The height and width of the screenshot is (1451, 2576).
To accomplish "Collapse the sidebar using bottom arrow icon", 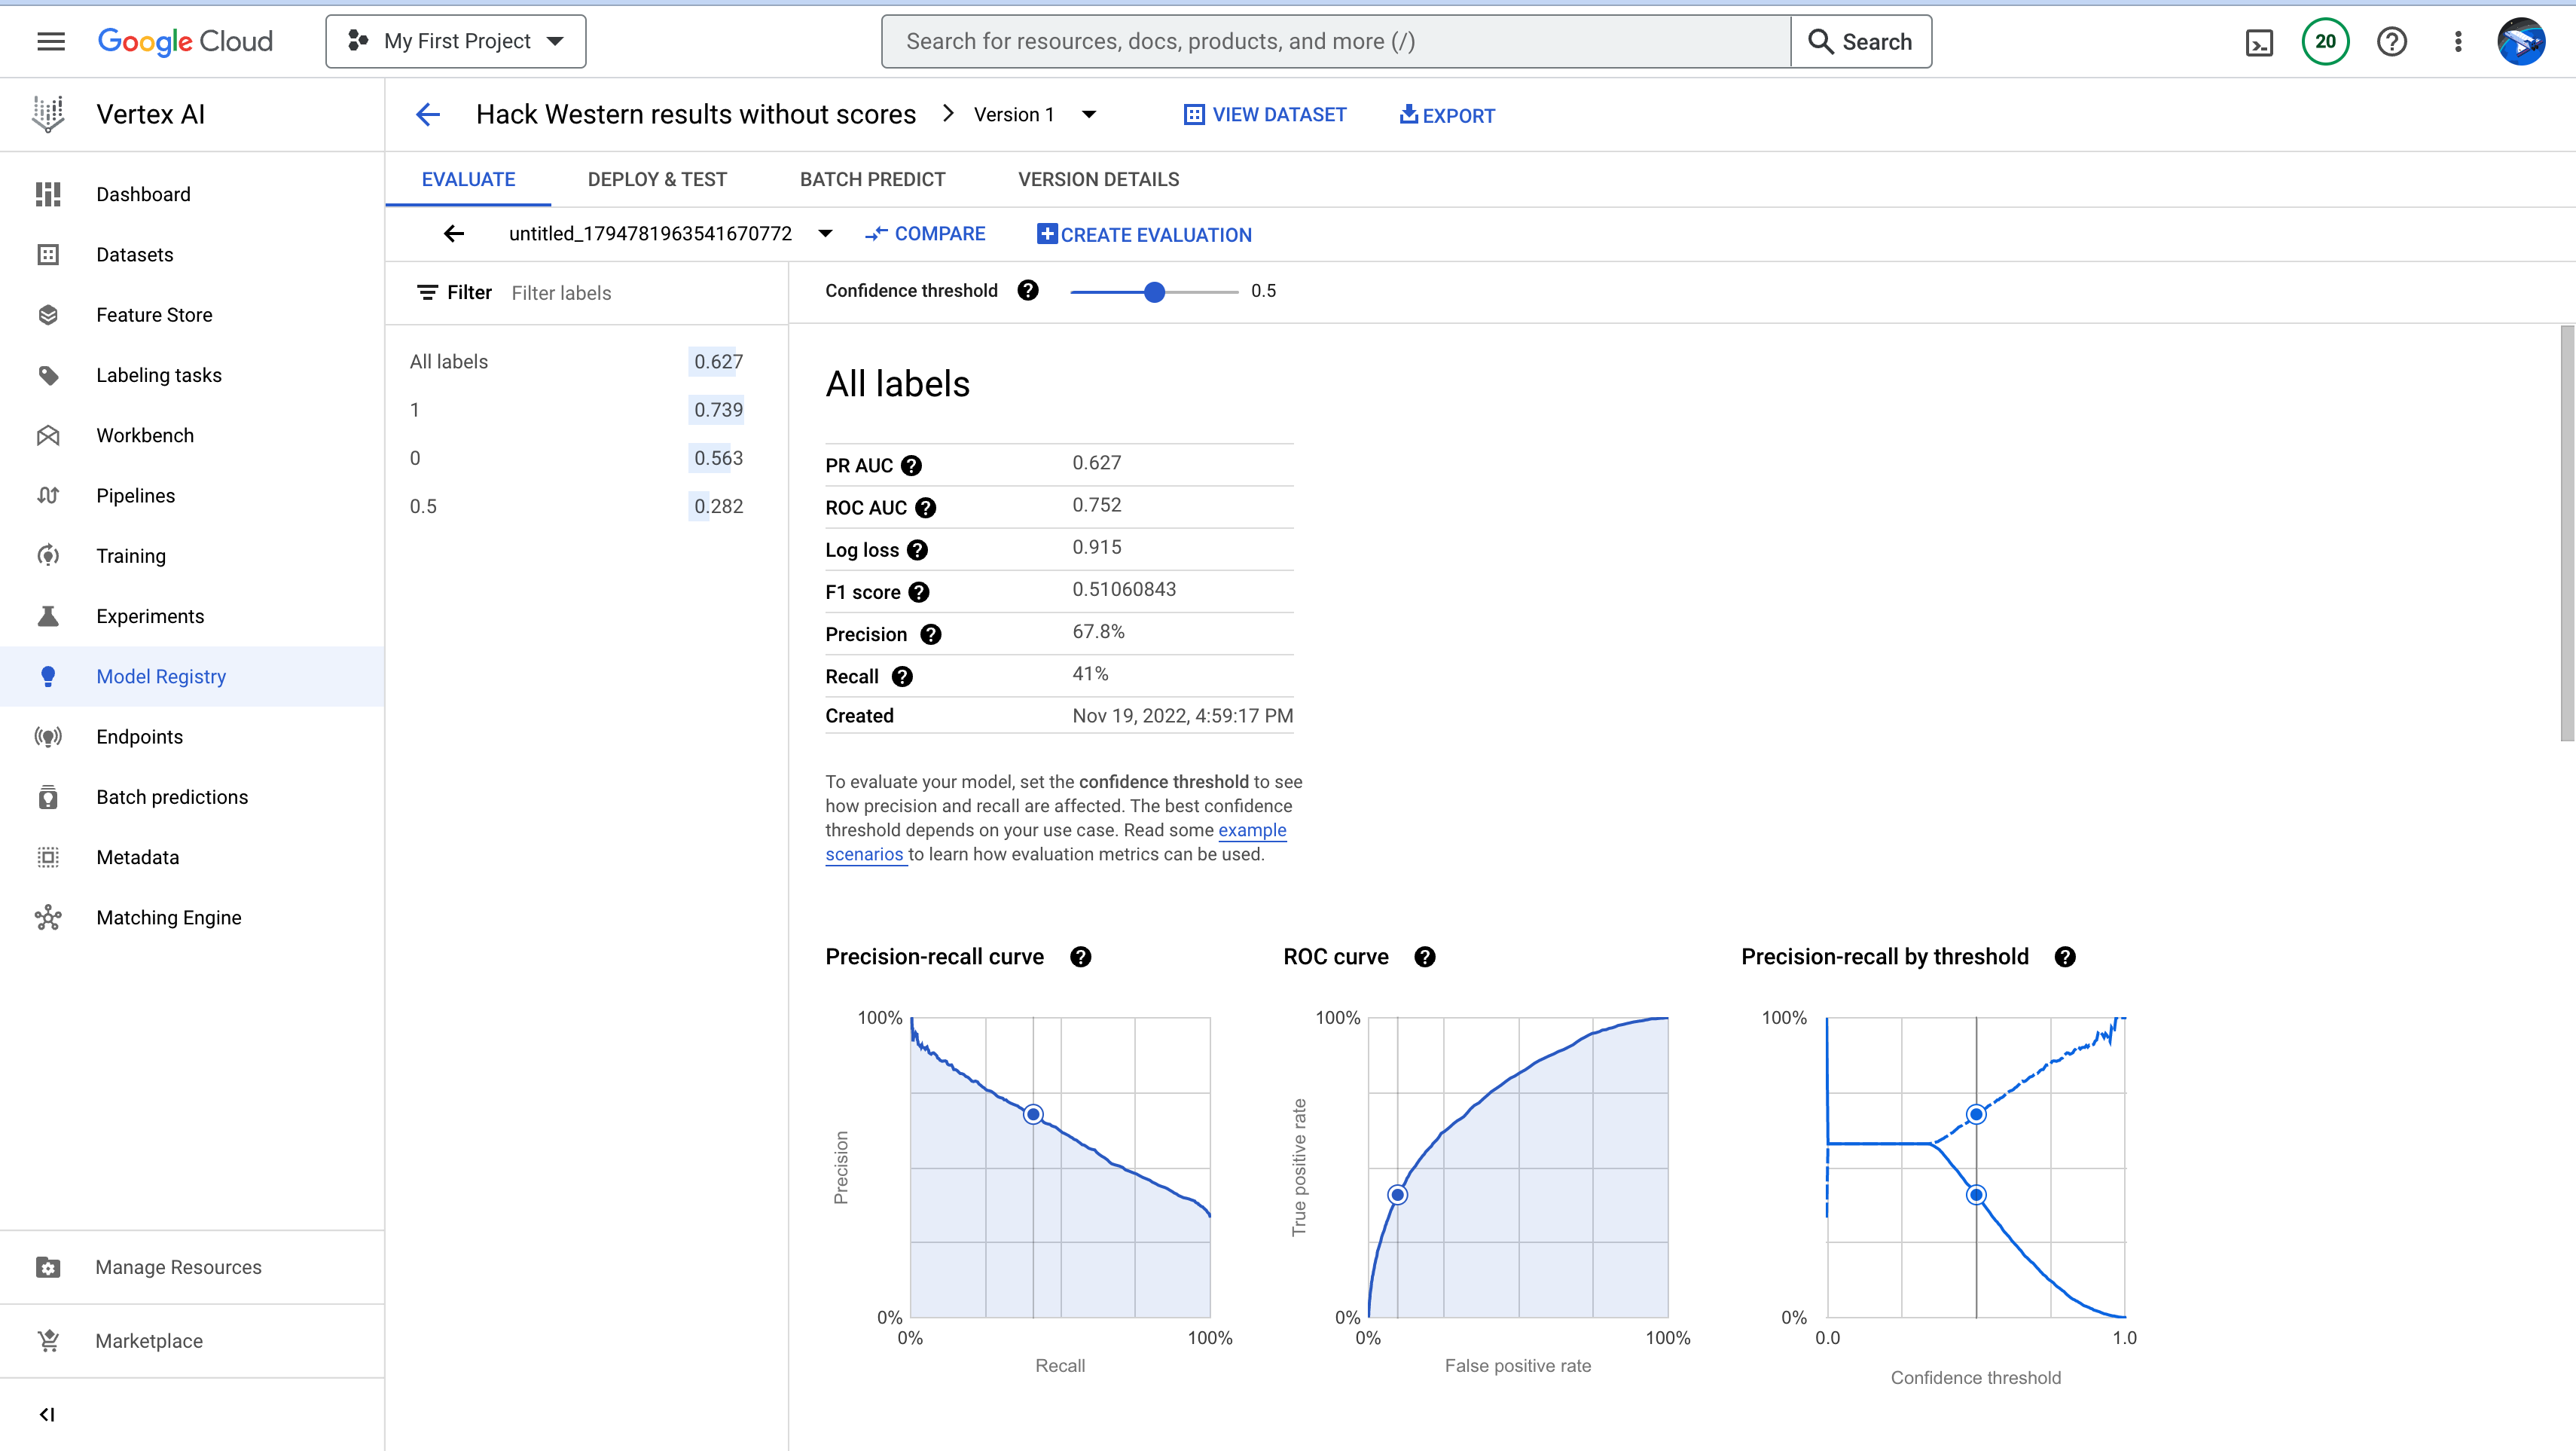I will tap(47, 1414).
